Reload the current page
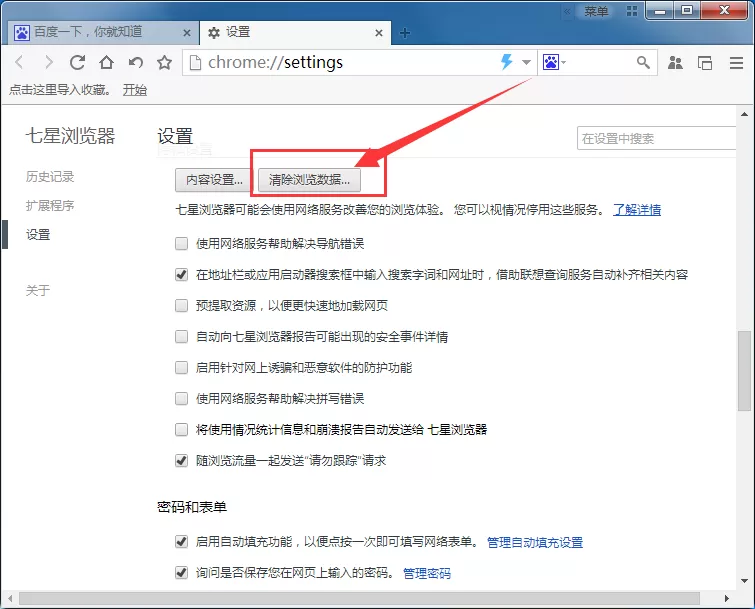This screenshot has height=609, width=755. (77, 62)
